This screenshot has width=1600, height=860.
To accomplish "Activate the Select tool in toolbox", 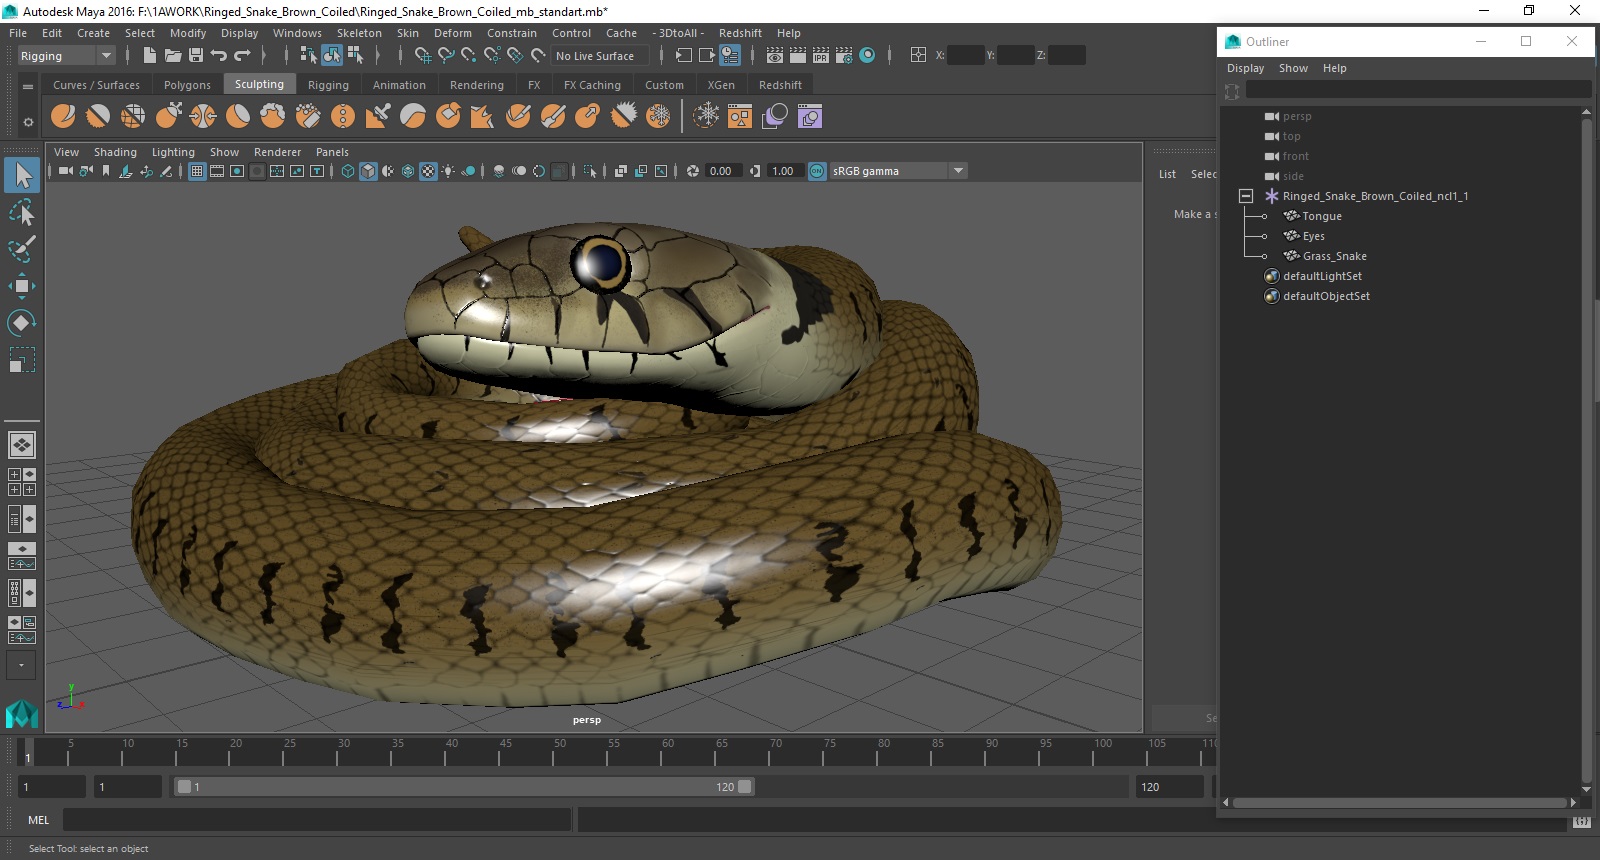I will point(22,176).
